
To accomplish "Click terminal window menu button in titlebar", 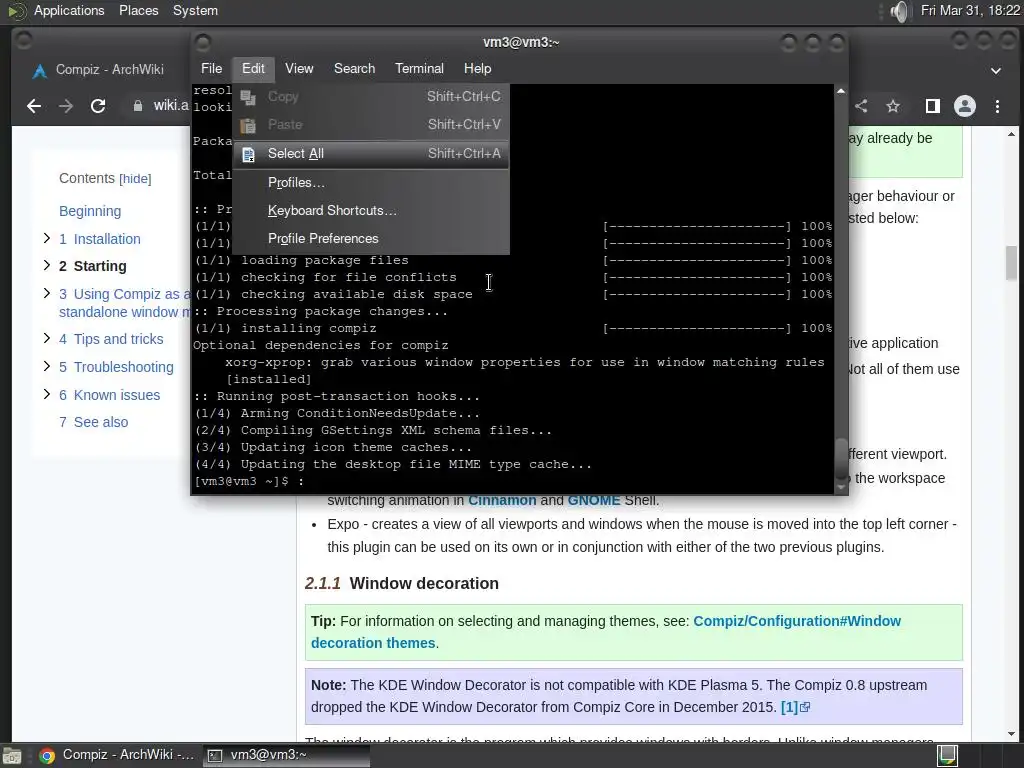I will pyautogui.click(x=202, y=42).
